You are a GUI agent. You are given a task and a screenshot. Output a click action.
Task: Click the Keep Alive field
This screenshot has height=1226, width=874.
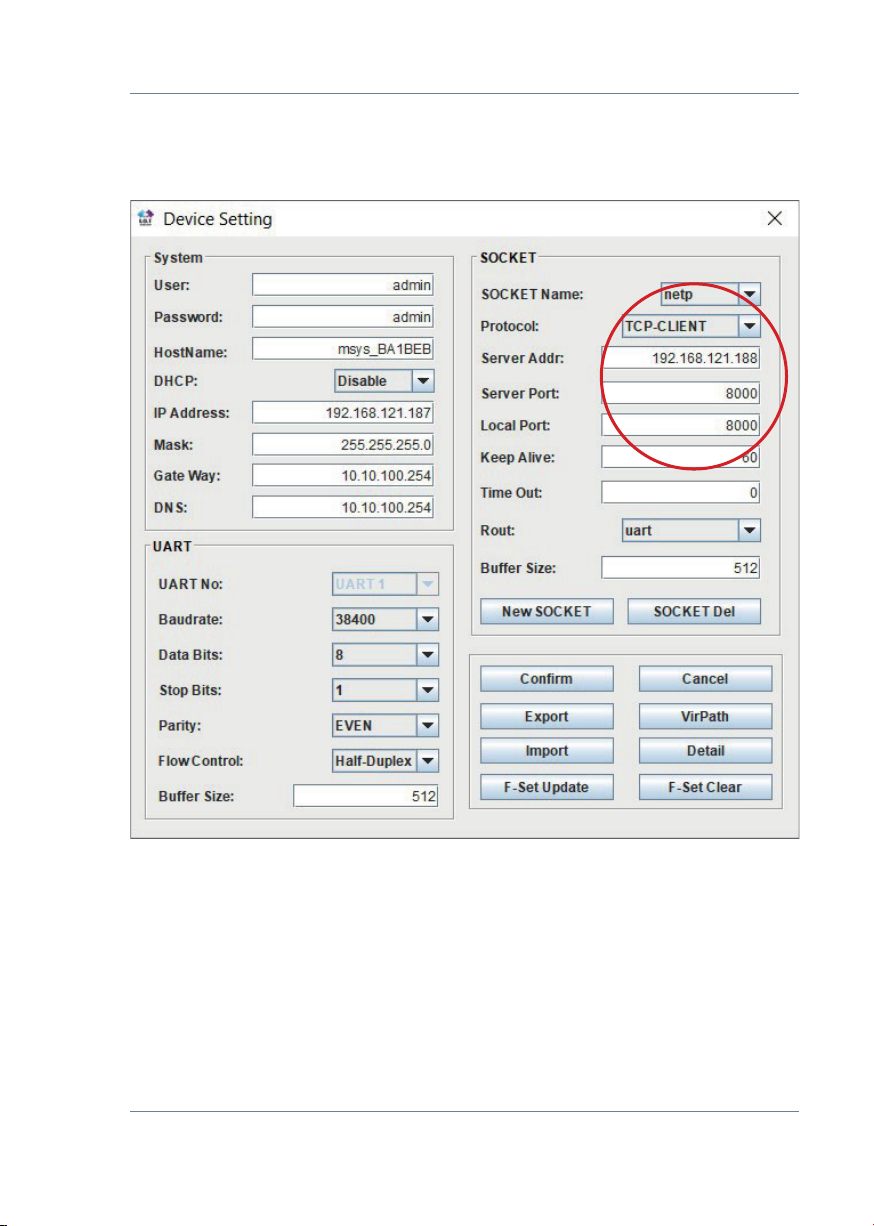point(681,458)
